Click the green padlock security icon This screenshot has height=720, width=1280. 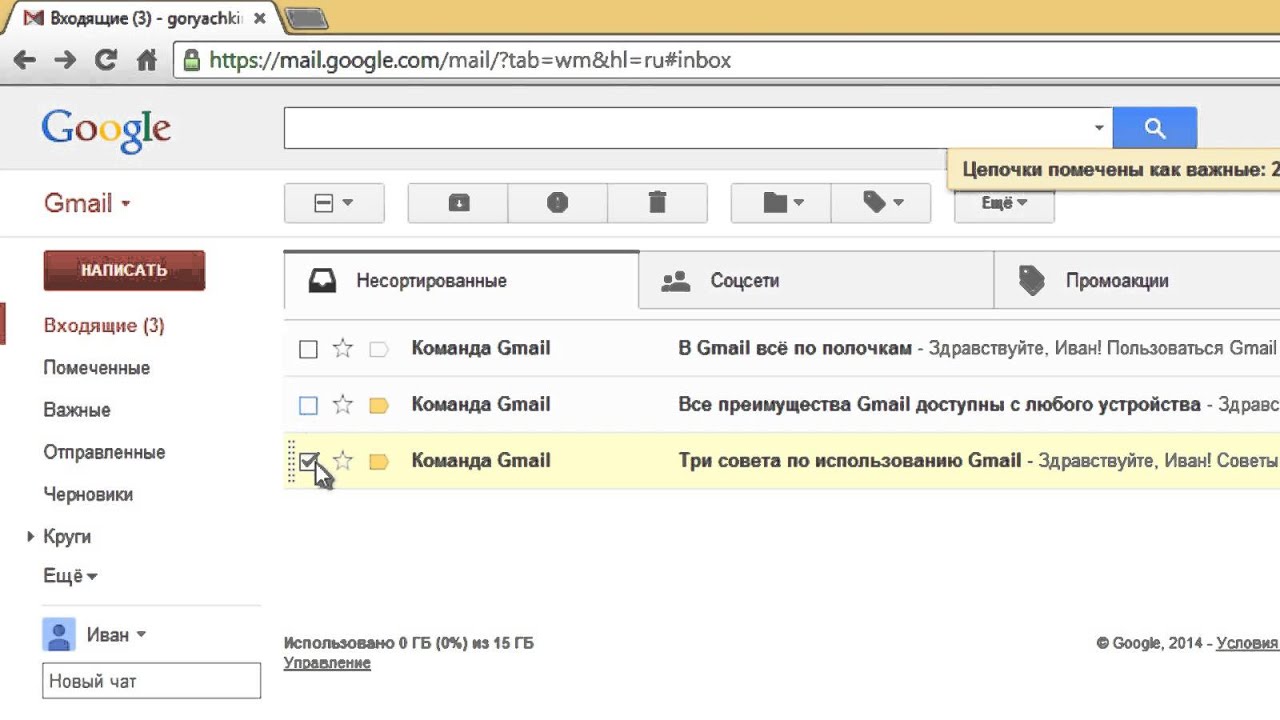click(192, 60)
